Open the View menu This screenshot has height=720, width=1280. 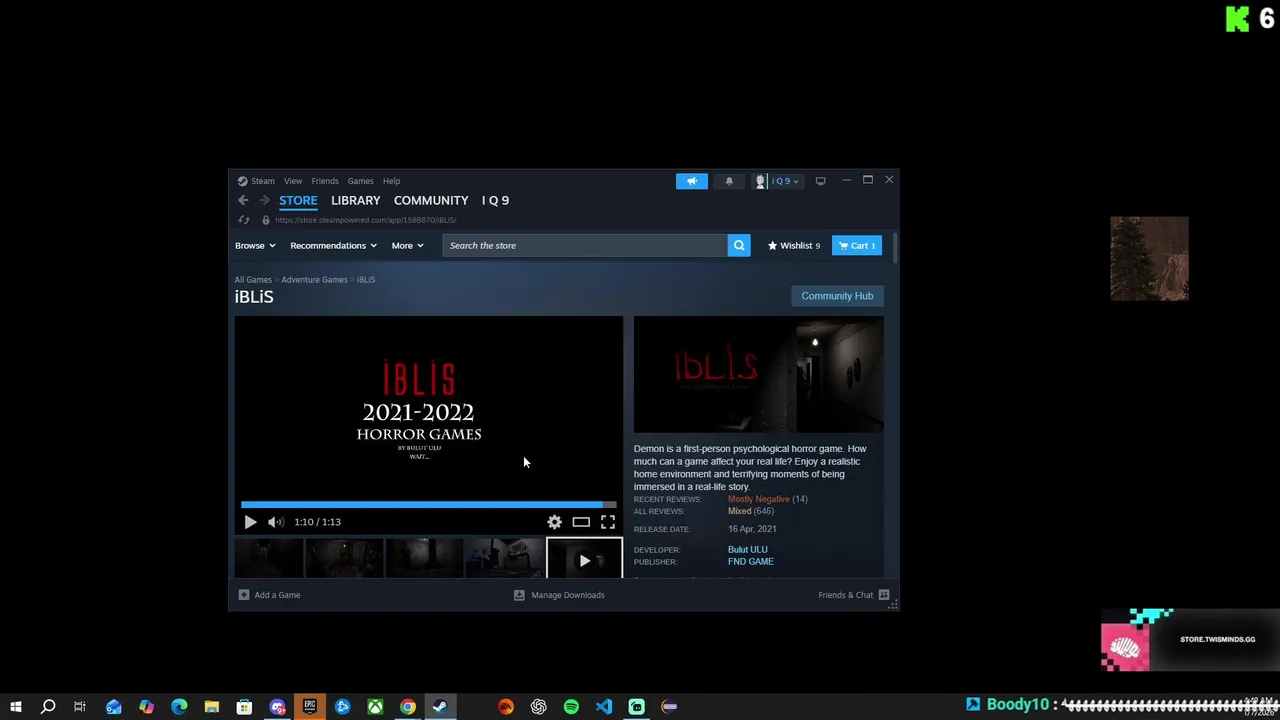293,181
